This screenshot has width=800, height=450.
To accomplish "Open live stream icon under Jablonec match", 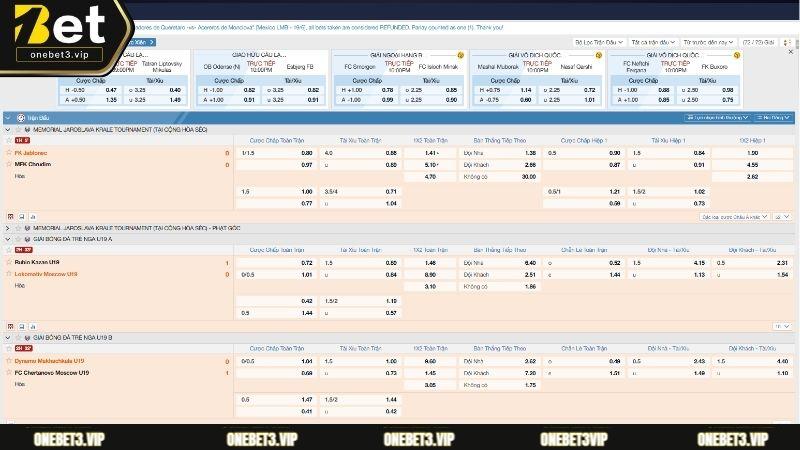I will click(x=21, y=217).
